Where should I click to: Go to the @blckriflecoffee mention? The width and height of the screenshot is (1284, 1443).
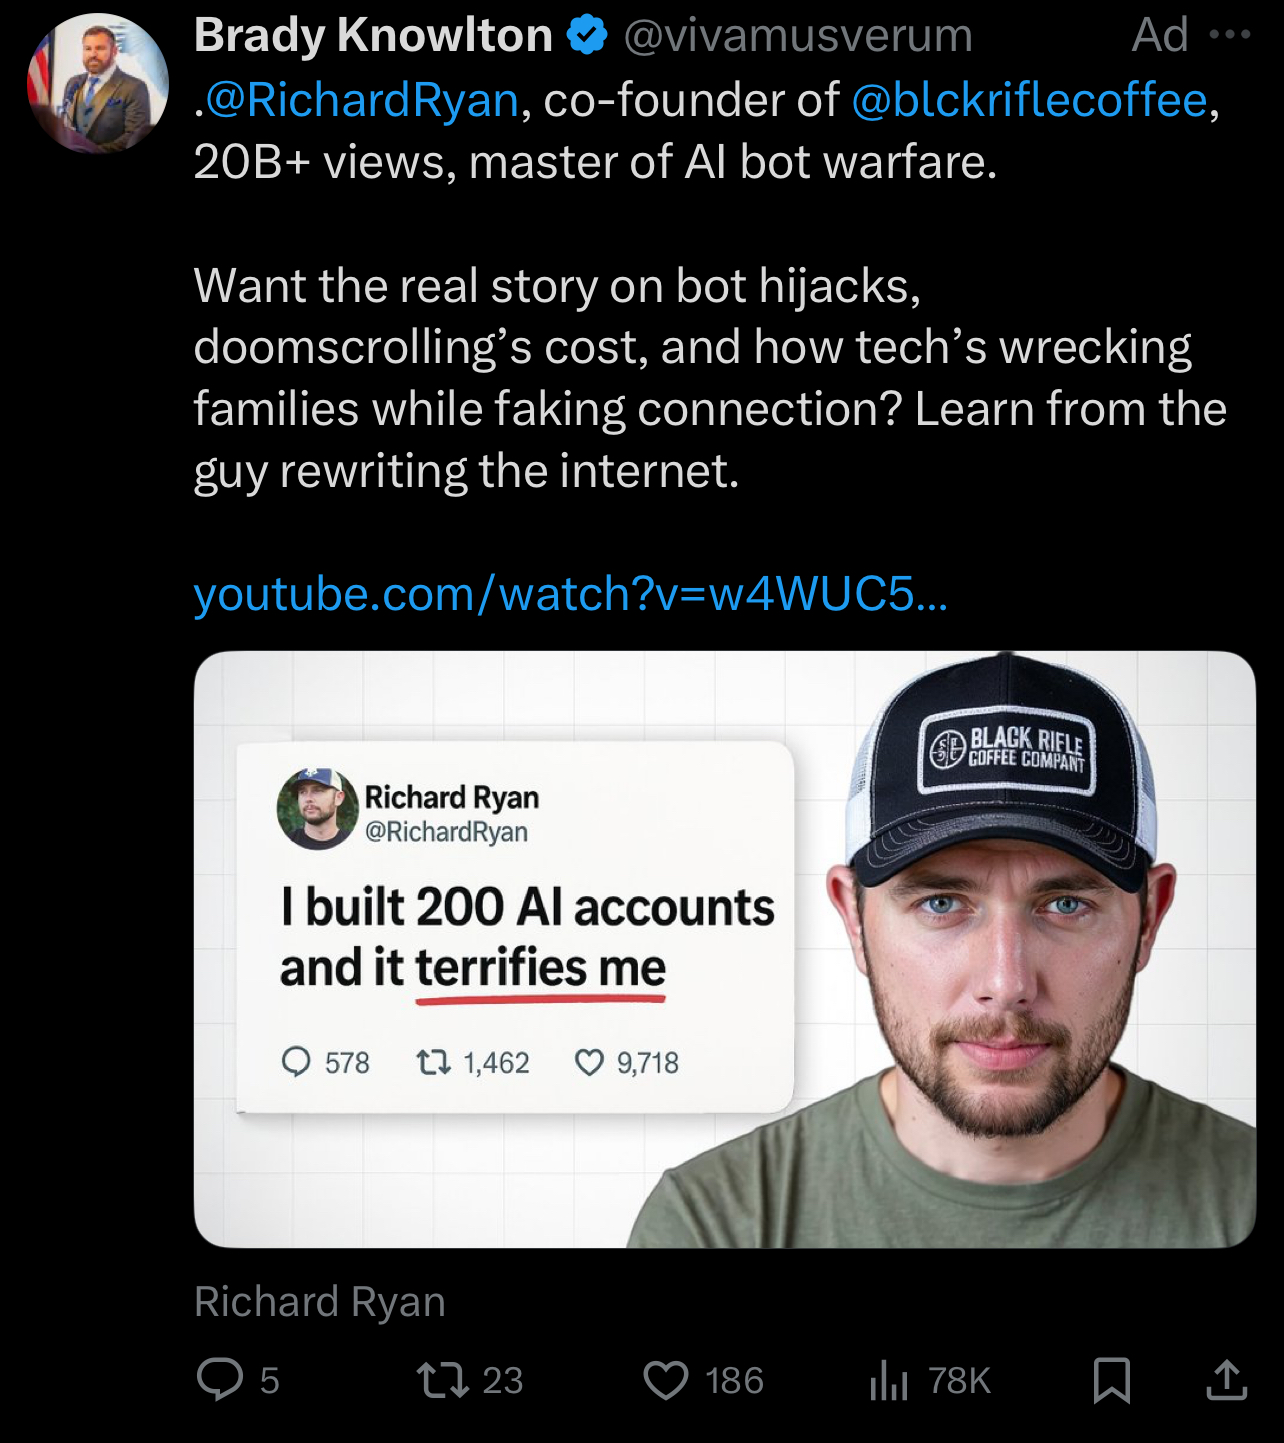pyautogui.click(x=1030, y=100)
